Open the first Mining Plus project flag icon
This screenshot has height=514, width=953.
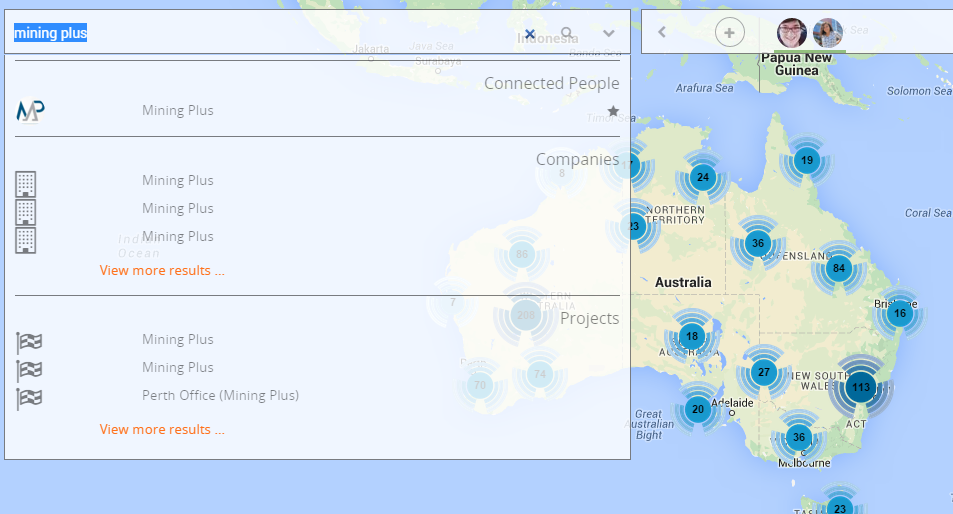[29, 342]
